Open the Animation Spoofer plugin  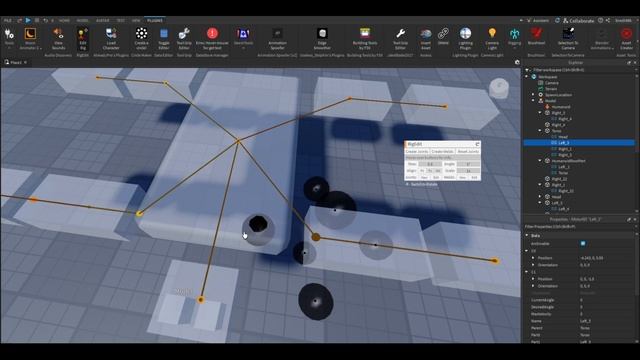[x=277, y=39]
